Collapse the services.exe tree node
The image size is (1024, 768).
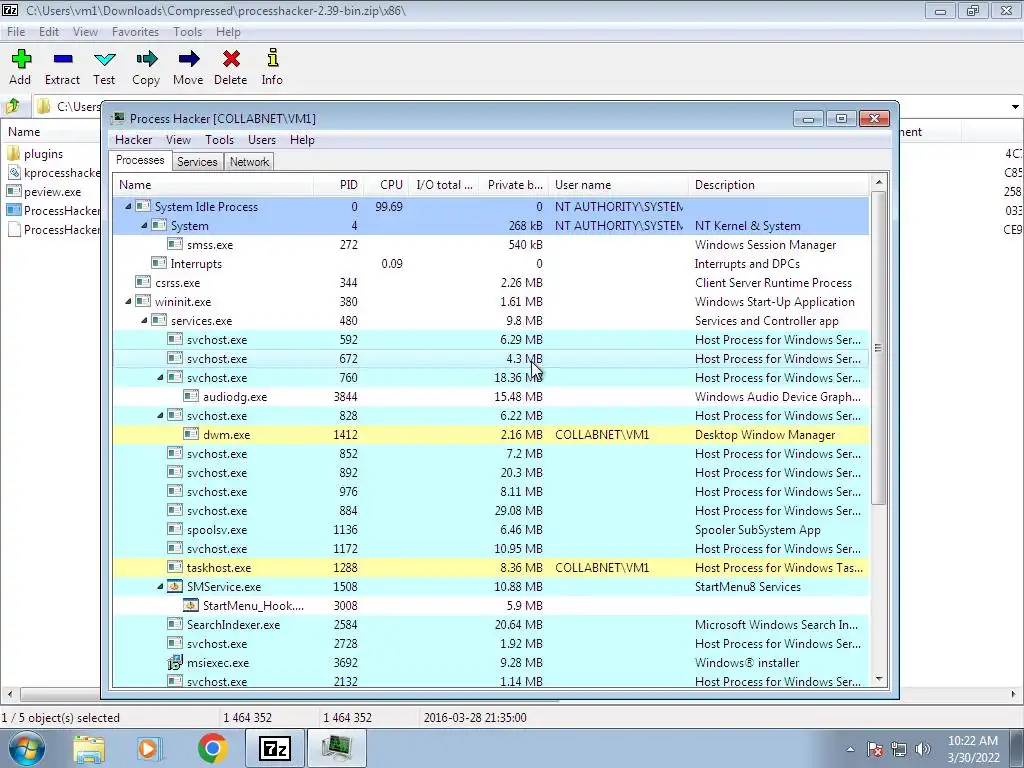[x=144, y=321]
